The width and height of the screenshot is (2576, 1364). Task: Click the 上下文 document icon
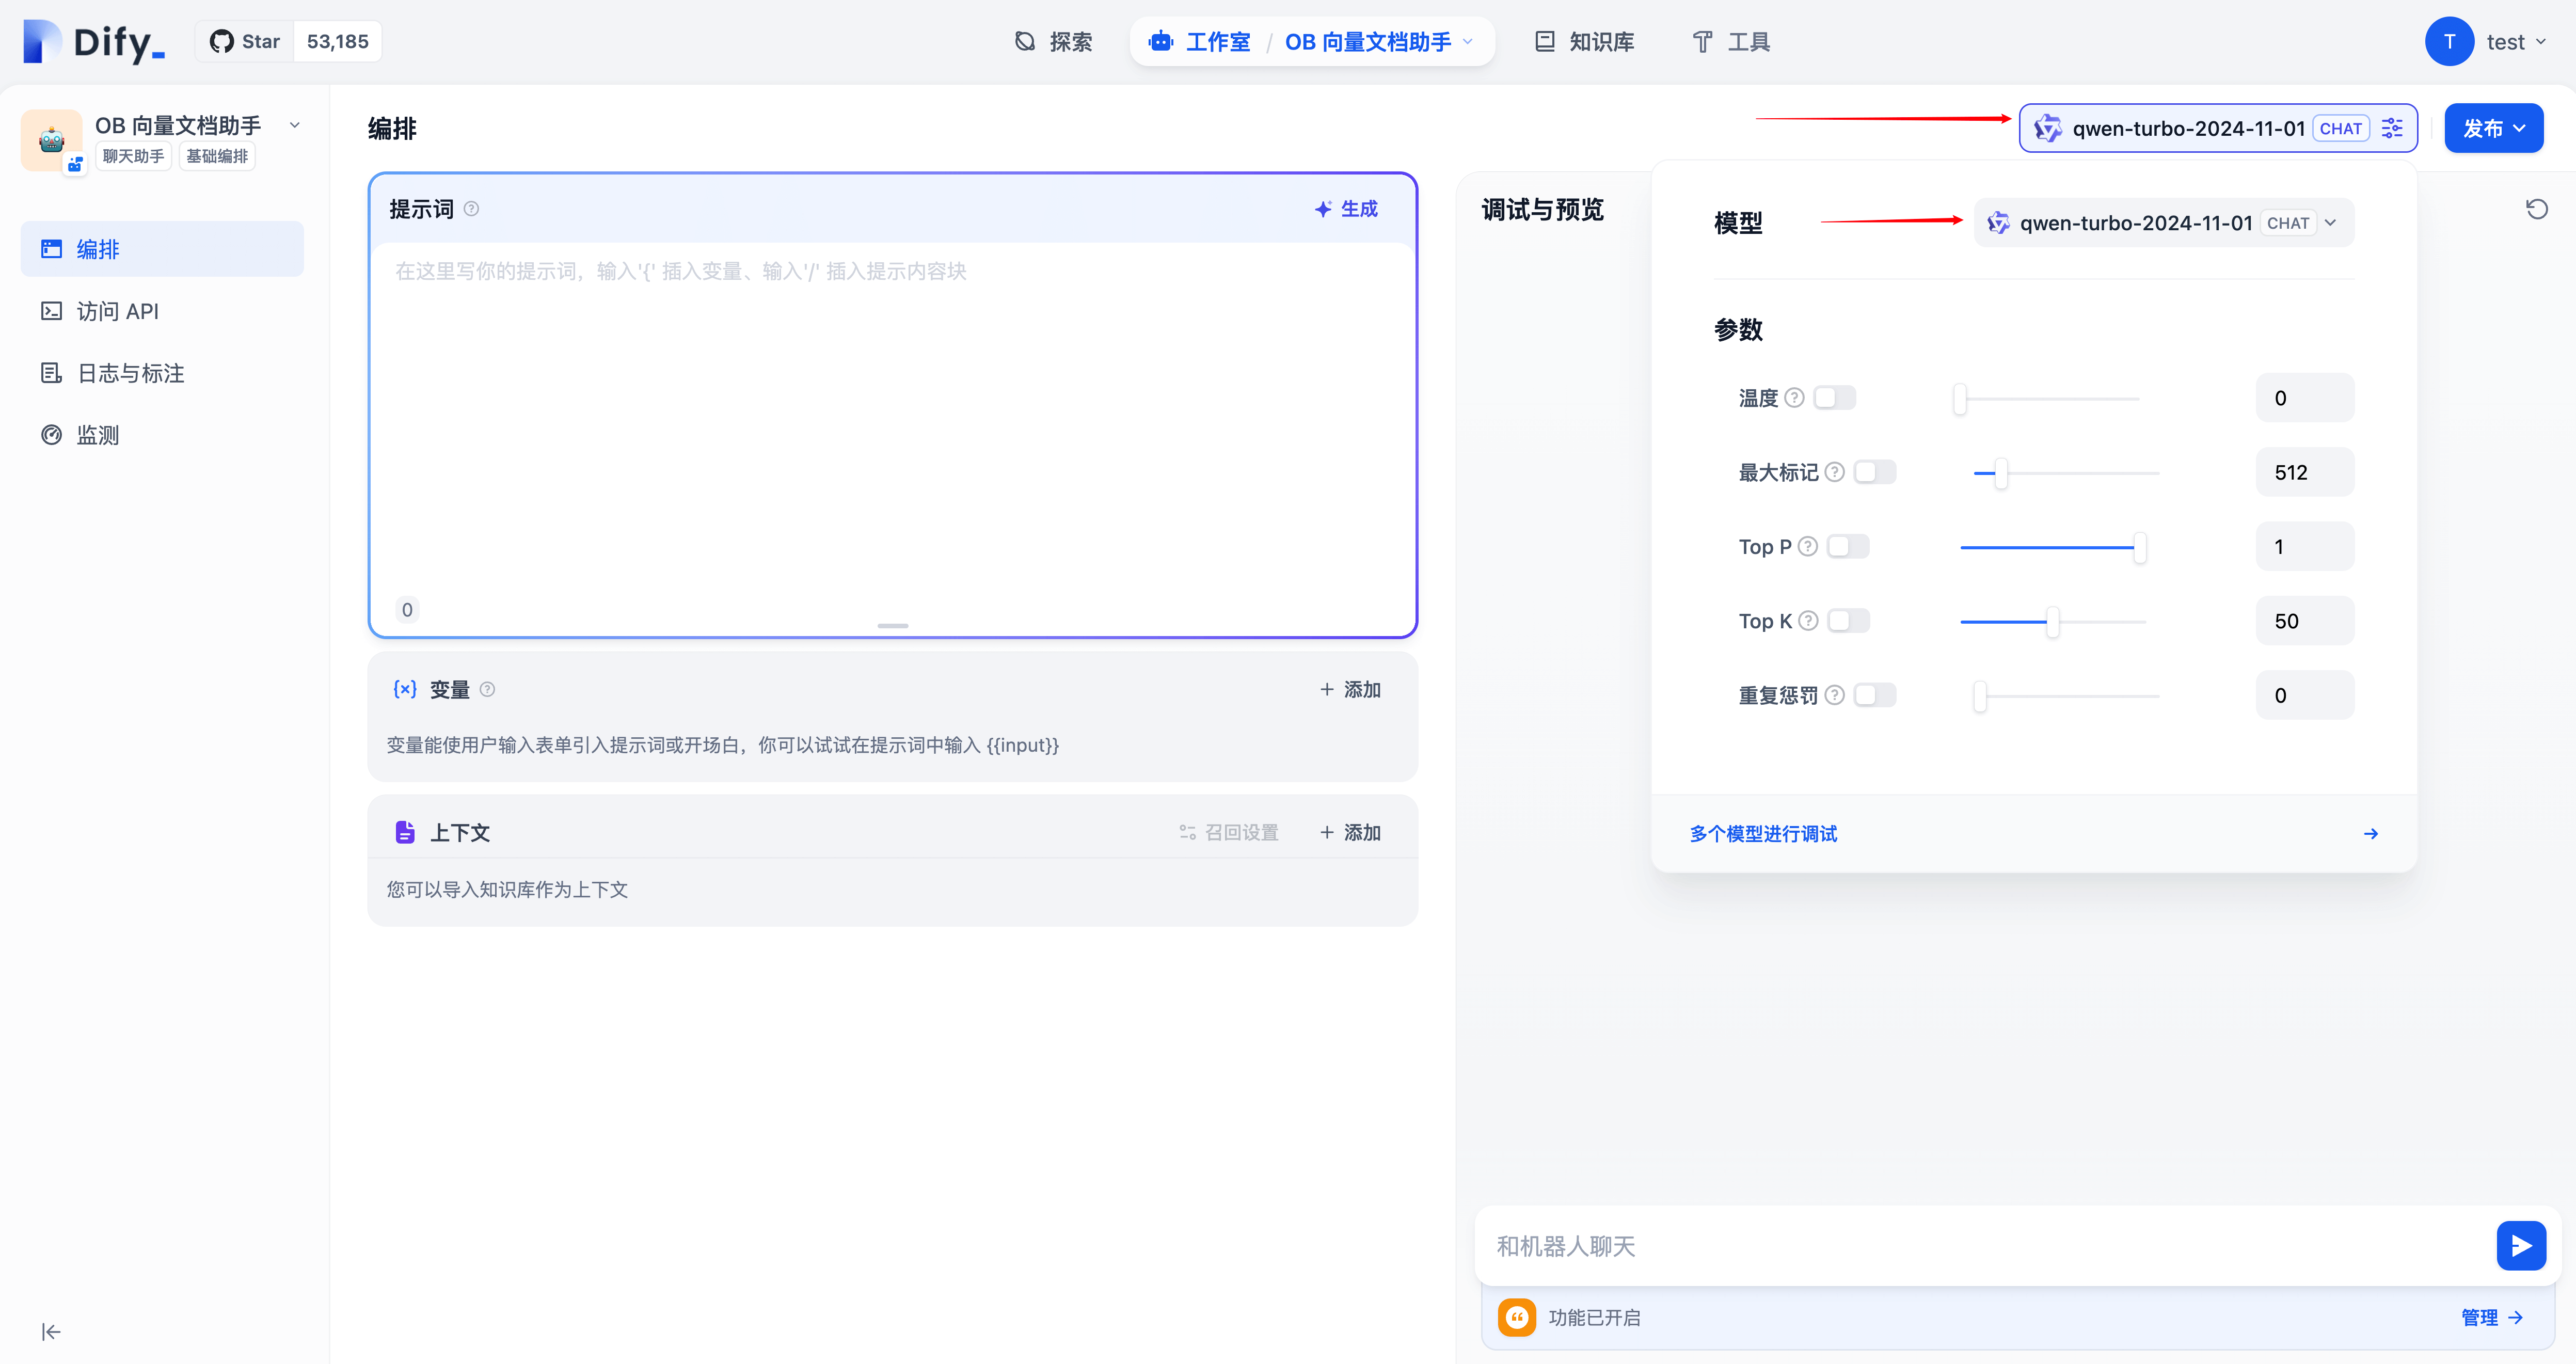coord(405,832)
